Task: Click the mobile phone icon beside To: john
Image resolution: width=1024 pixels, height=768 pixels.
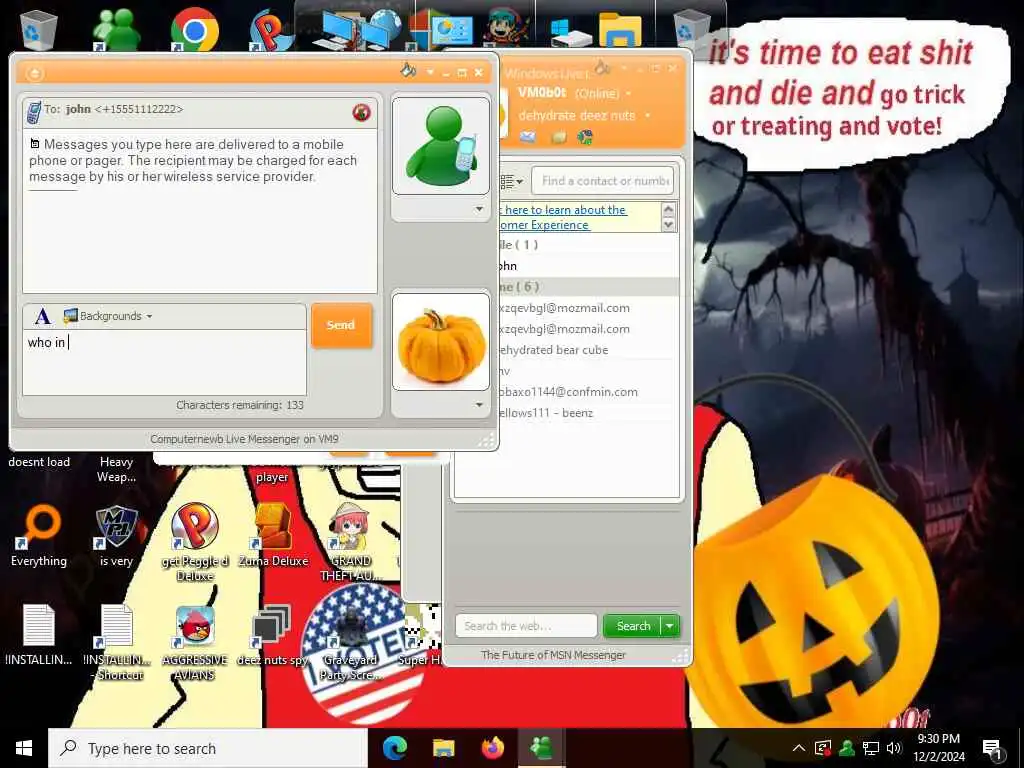Action: 33,112
